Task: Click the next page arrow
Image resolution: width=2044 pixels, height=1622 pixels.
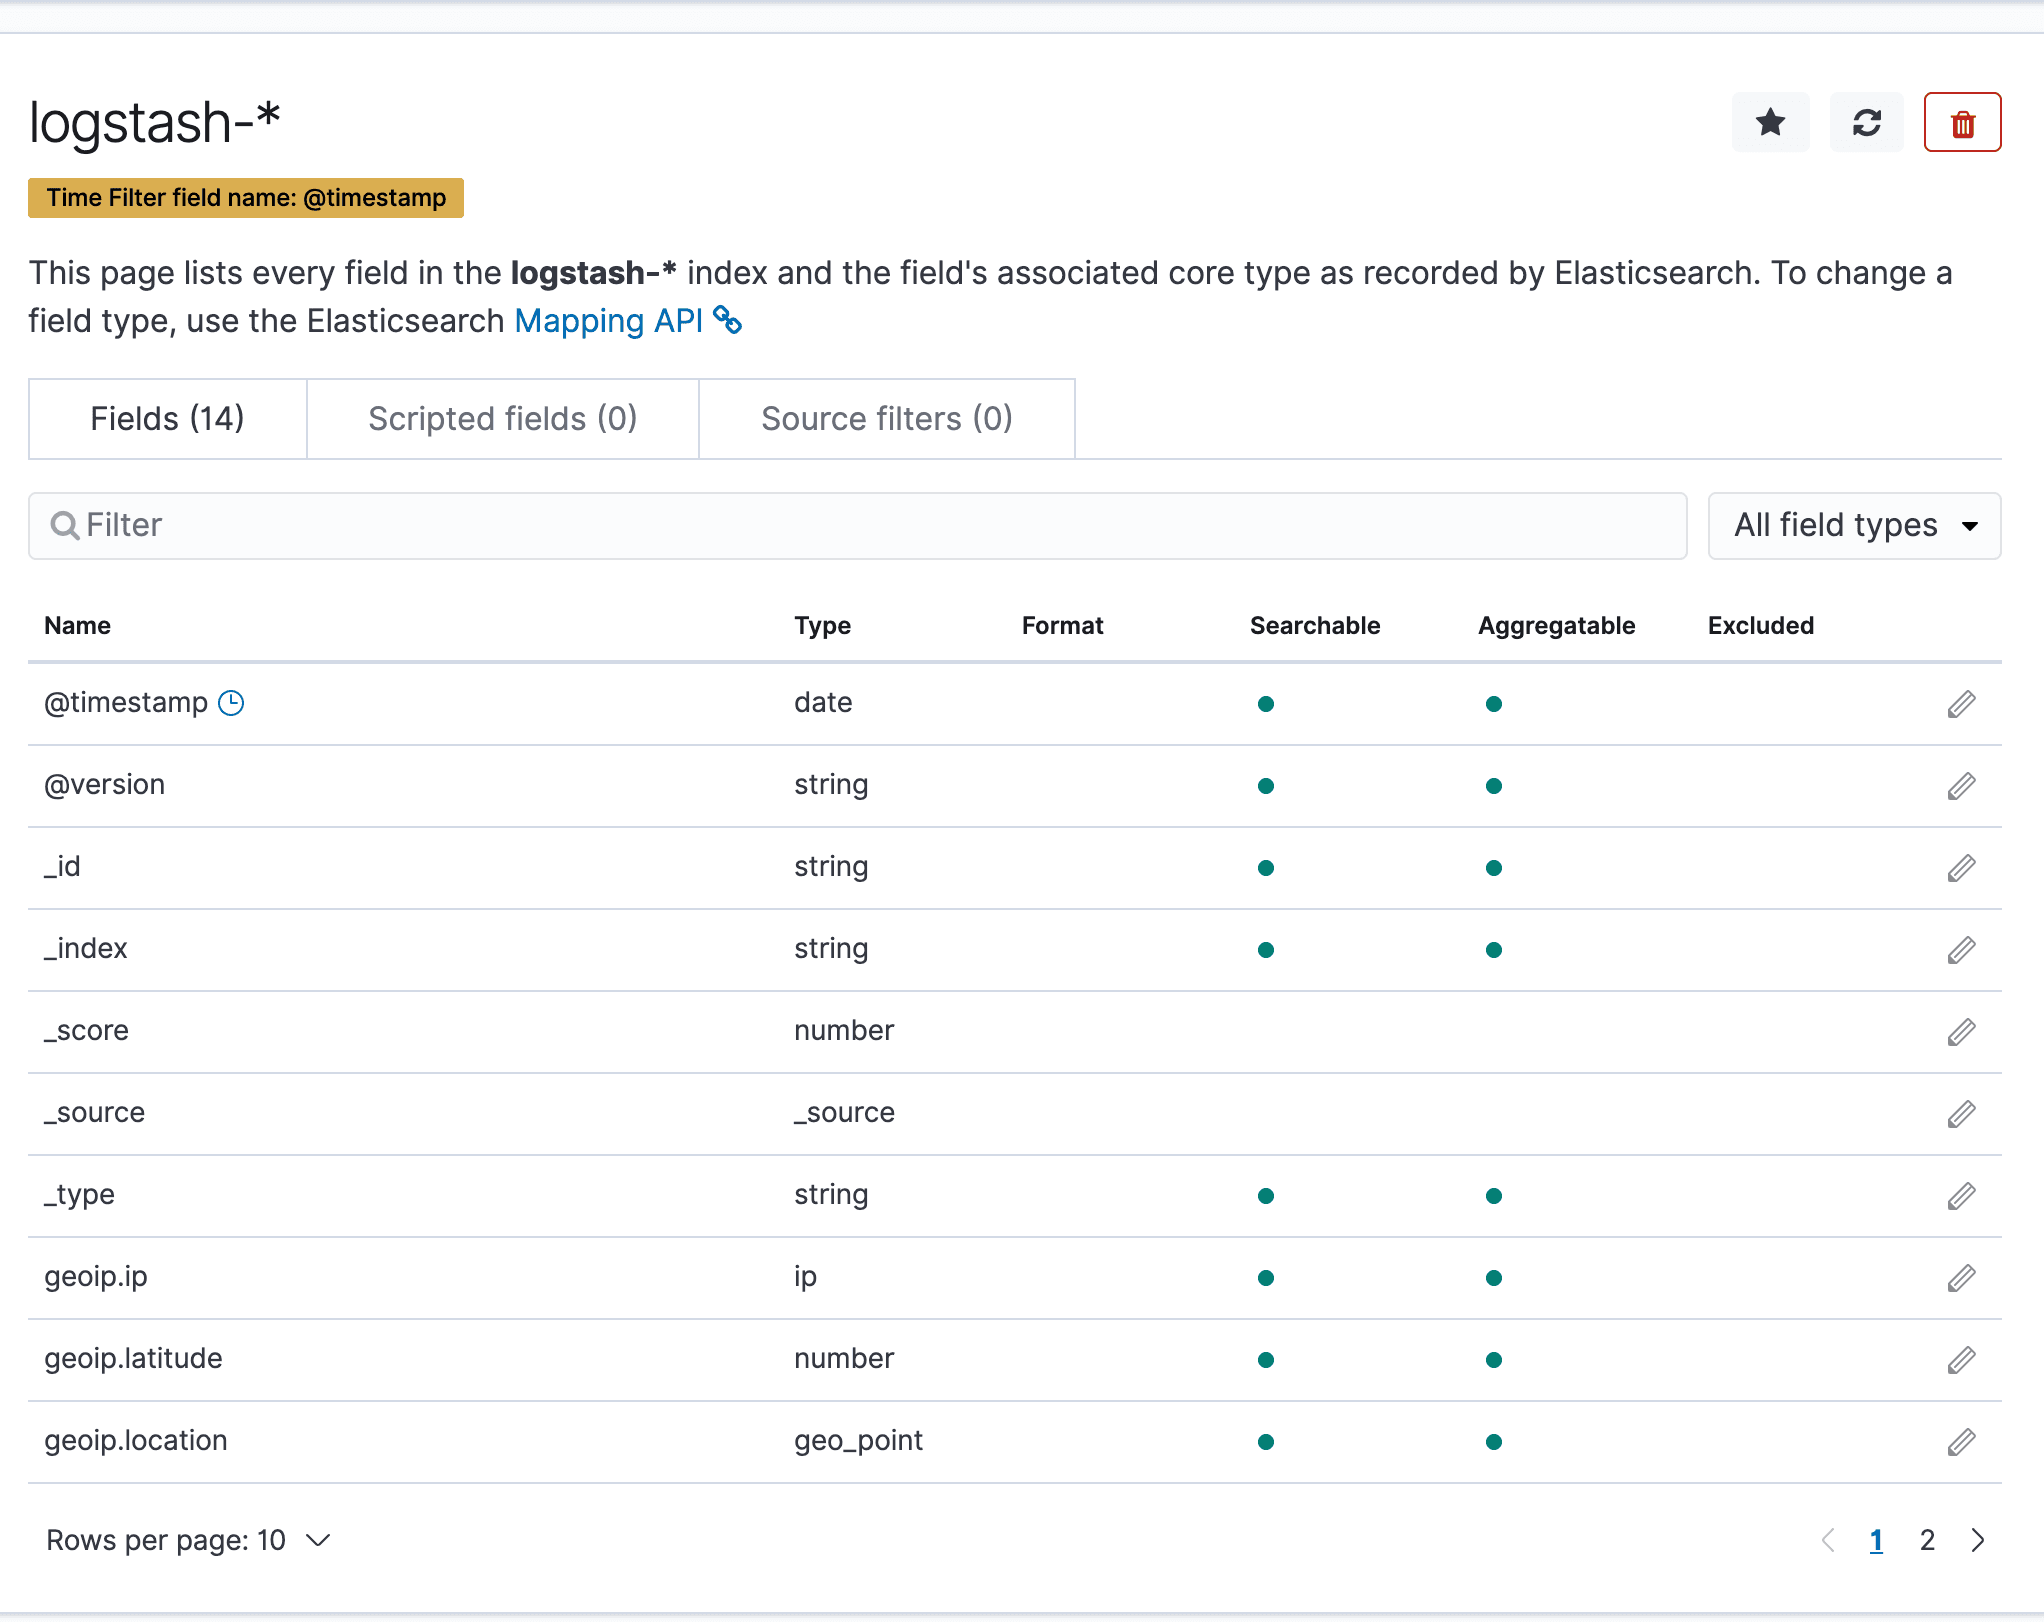Action: point(1978,1540)
